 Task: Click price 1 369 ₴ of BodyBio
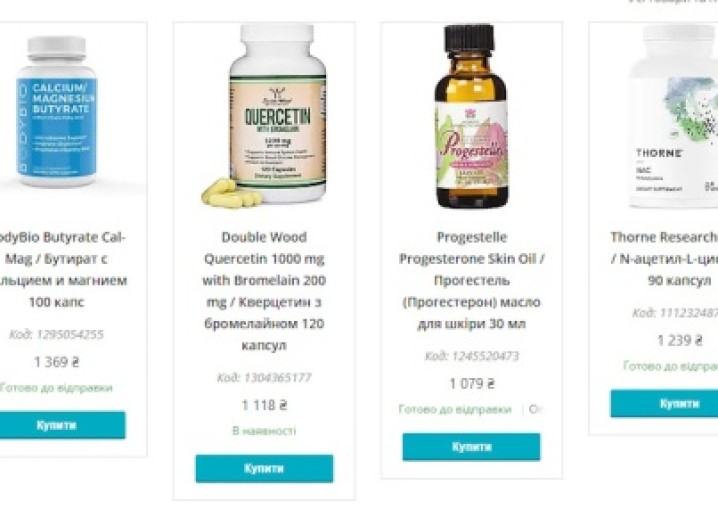(x=57, y=362)
